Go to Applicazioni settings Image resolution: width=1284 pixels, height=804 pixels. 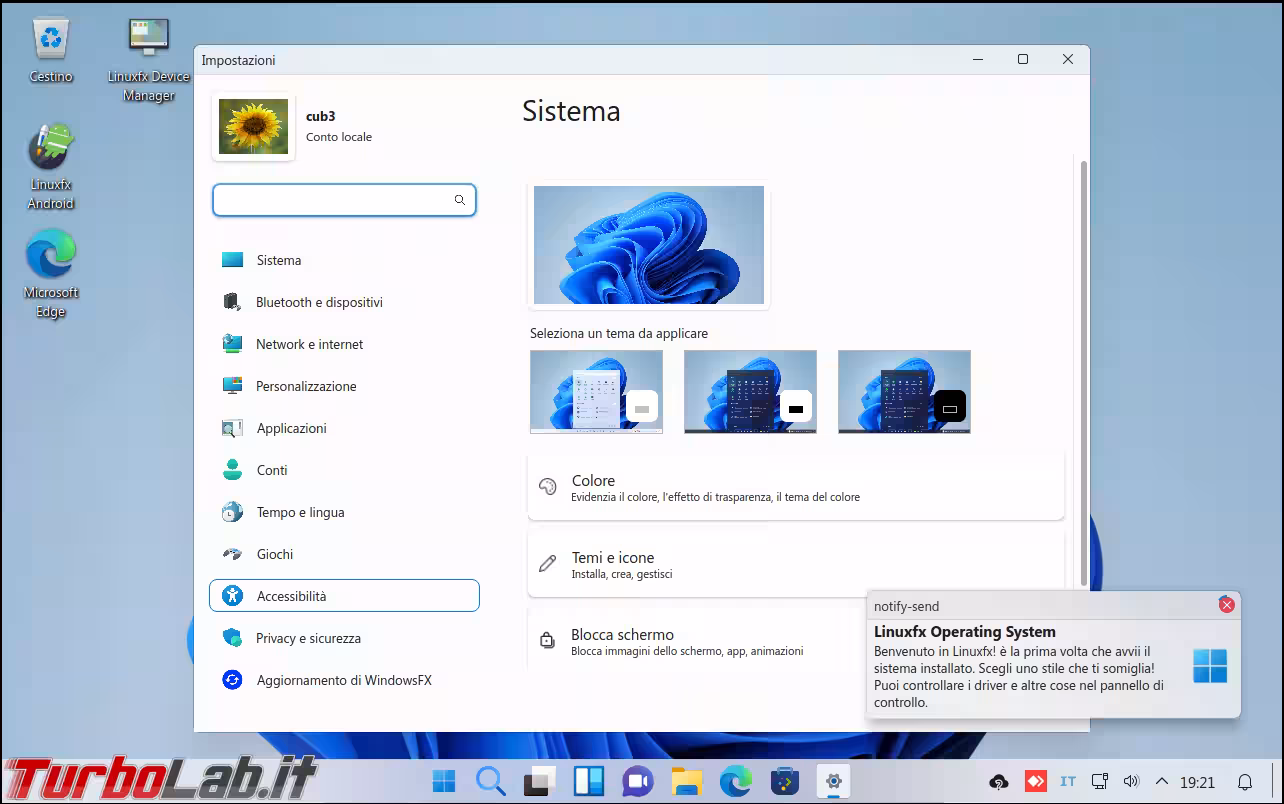pyautogui.click(x=291, y=428)
